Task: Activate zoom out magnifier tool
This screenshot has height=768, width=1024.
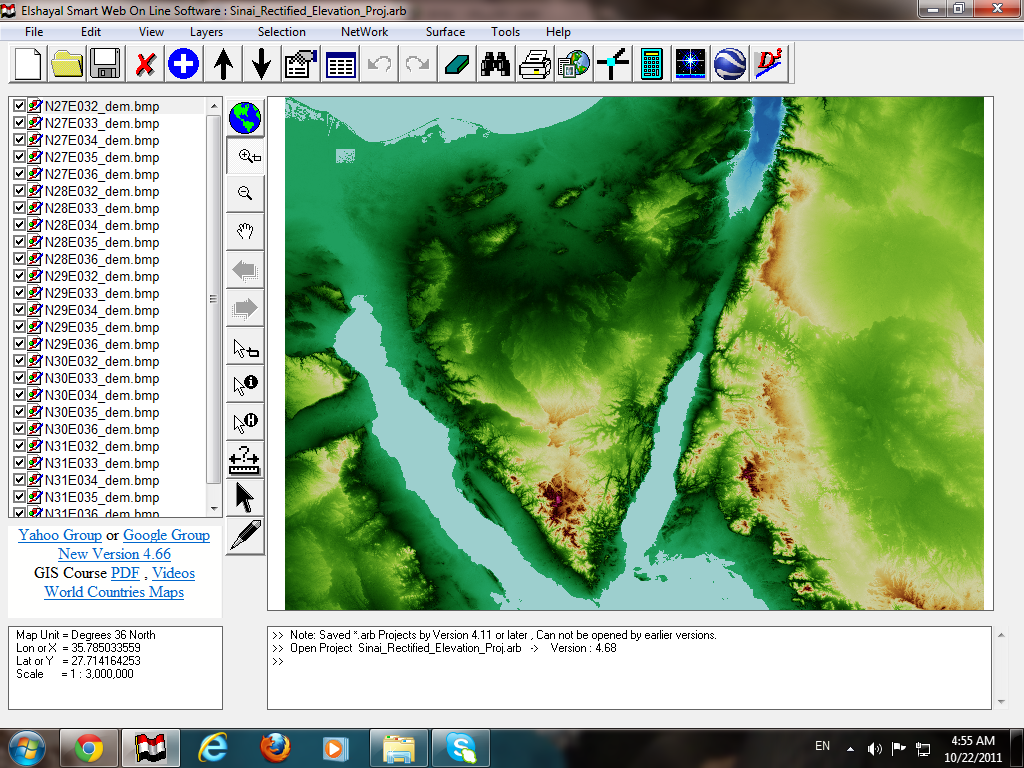Action: (246, 194)
